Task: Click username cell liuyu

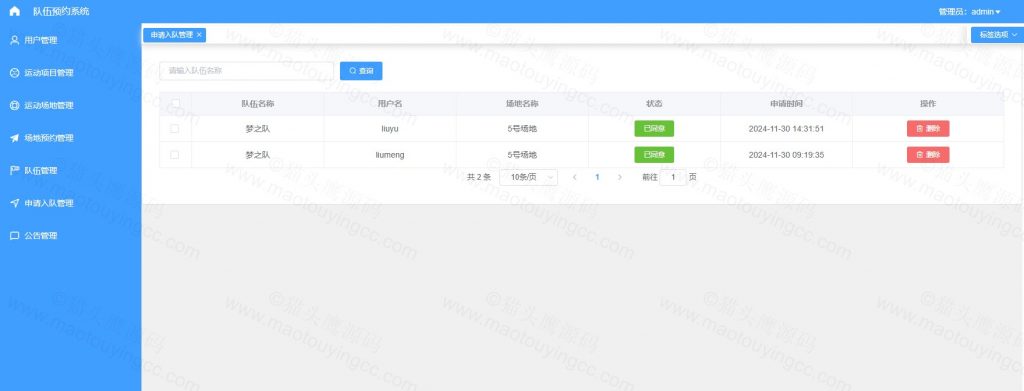Action: [390, 129]
